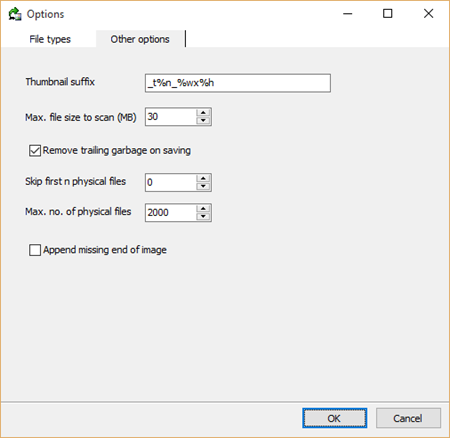This screenshot has height=438, width=450.
Task: Increase Max. file size to scan value
Action: coord(203,113)
